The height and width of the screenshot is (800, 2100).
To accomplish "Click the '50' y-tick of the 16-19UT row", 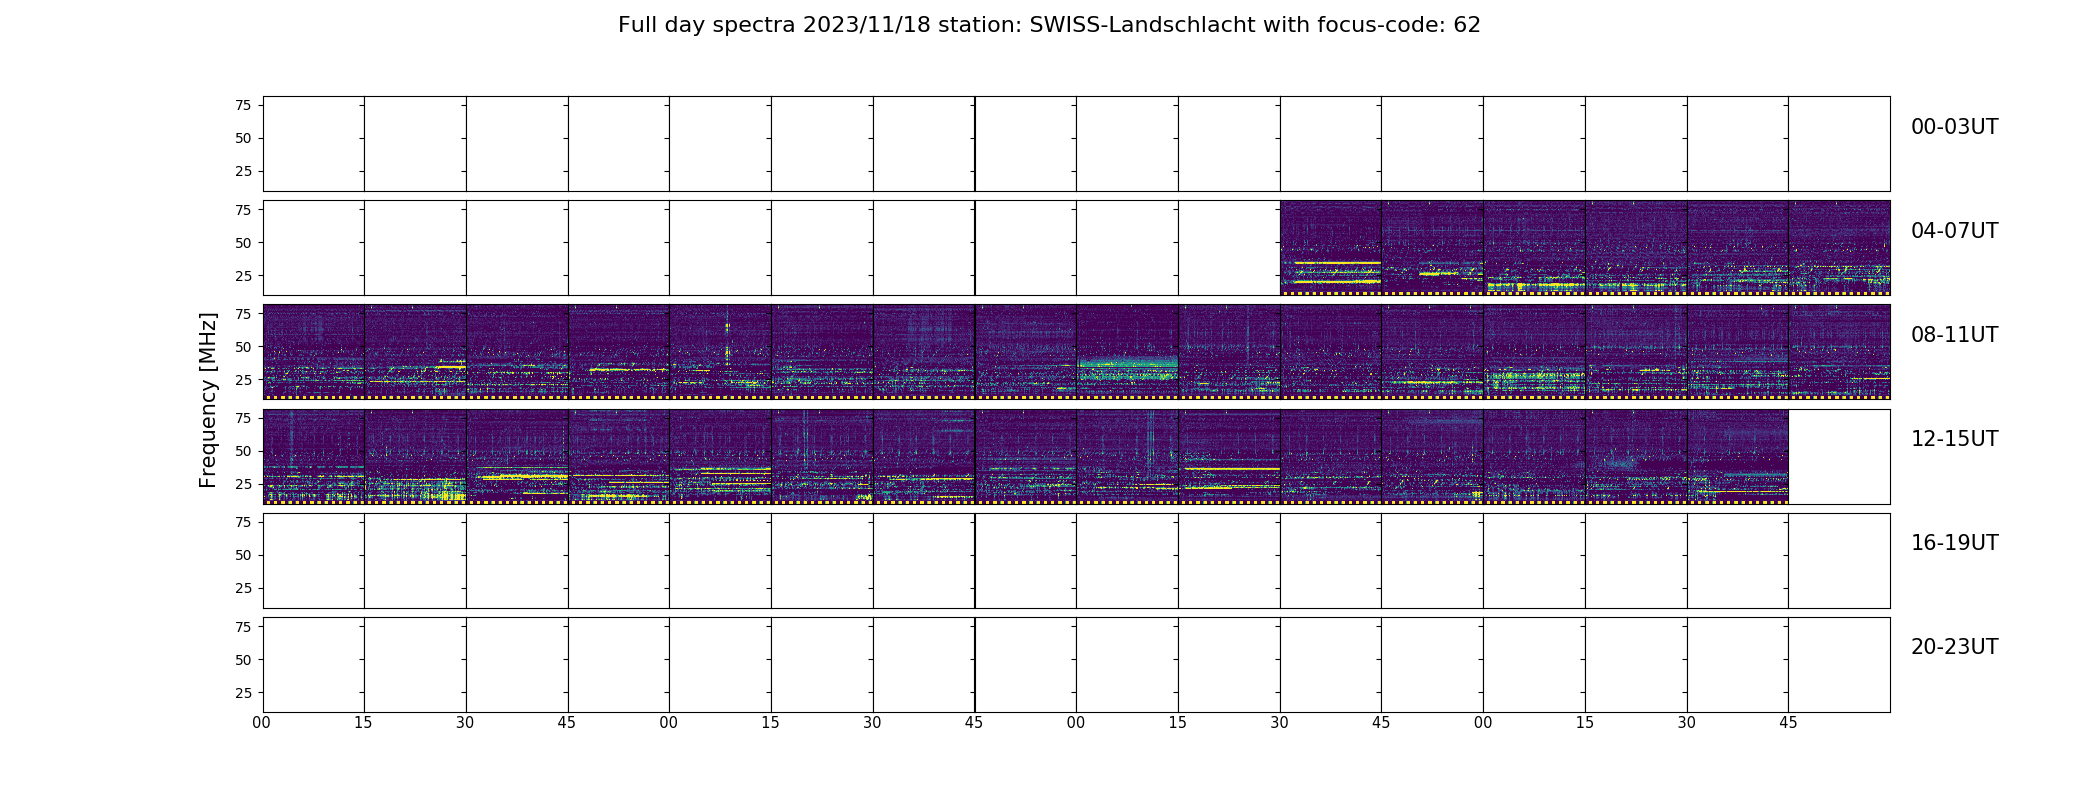I will 243,555.
